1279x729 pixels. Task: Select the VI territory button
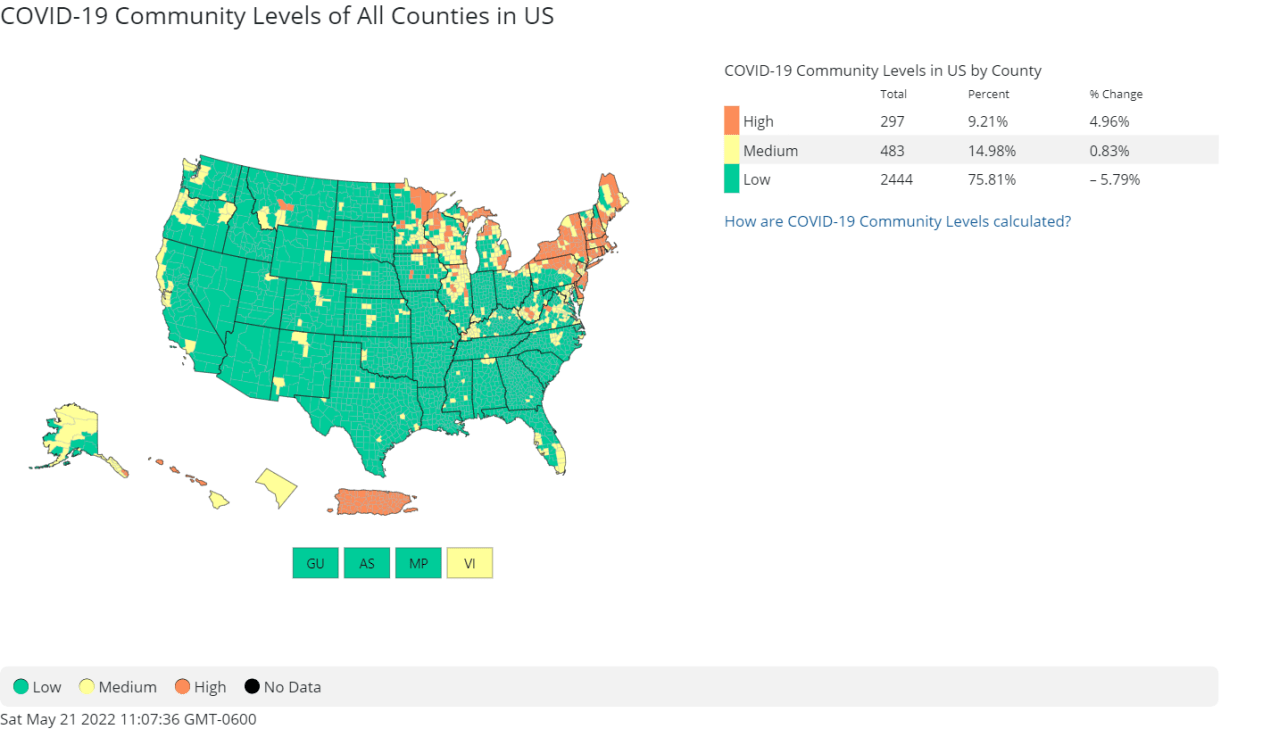[469, 562]
